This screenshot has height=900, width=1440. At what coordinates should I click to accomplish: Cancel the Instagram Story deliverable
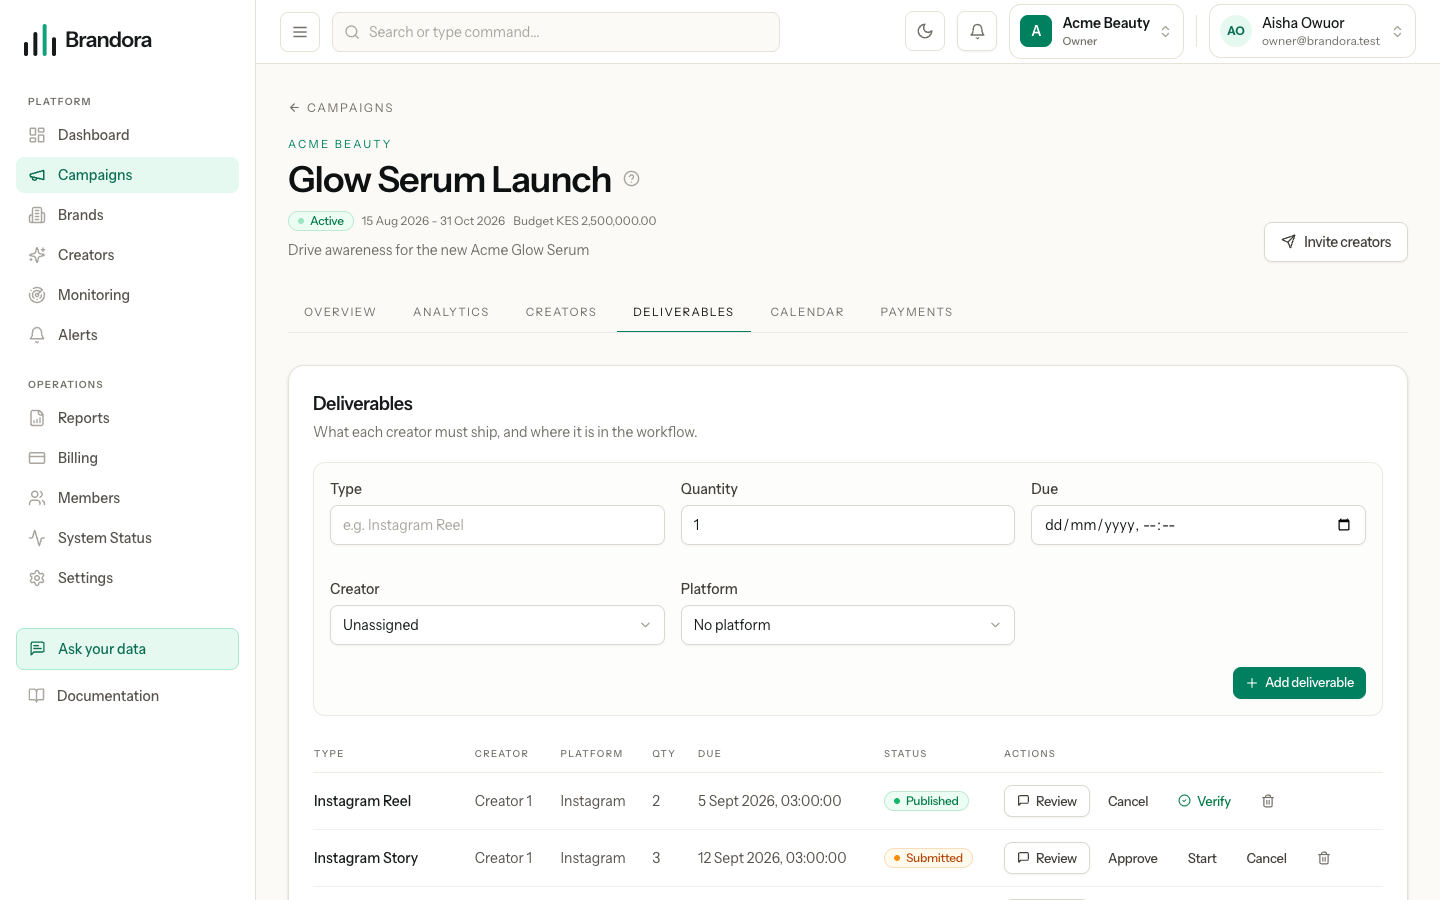tap(1266, 858)
